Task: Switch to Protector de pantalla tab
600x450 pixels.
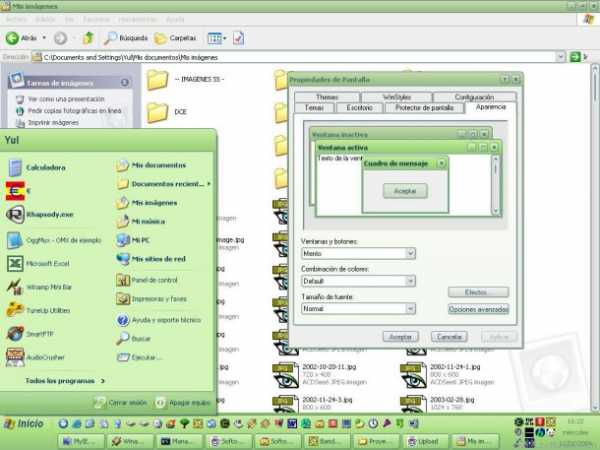Action: (x=424, y=108)
